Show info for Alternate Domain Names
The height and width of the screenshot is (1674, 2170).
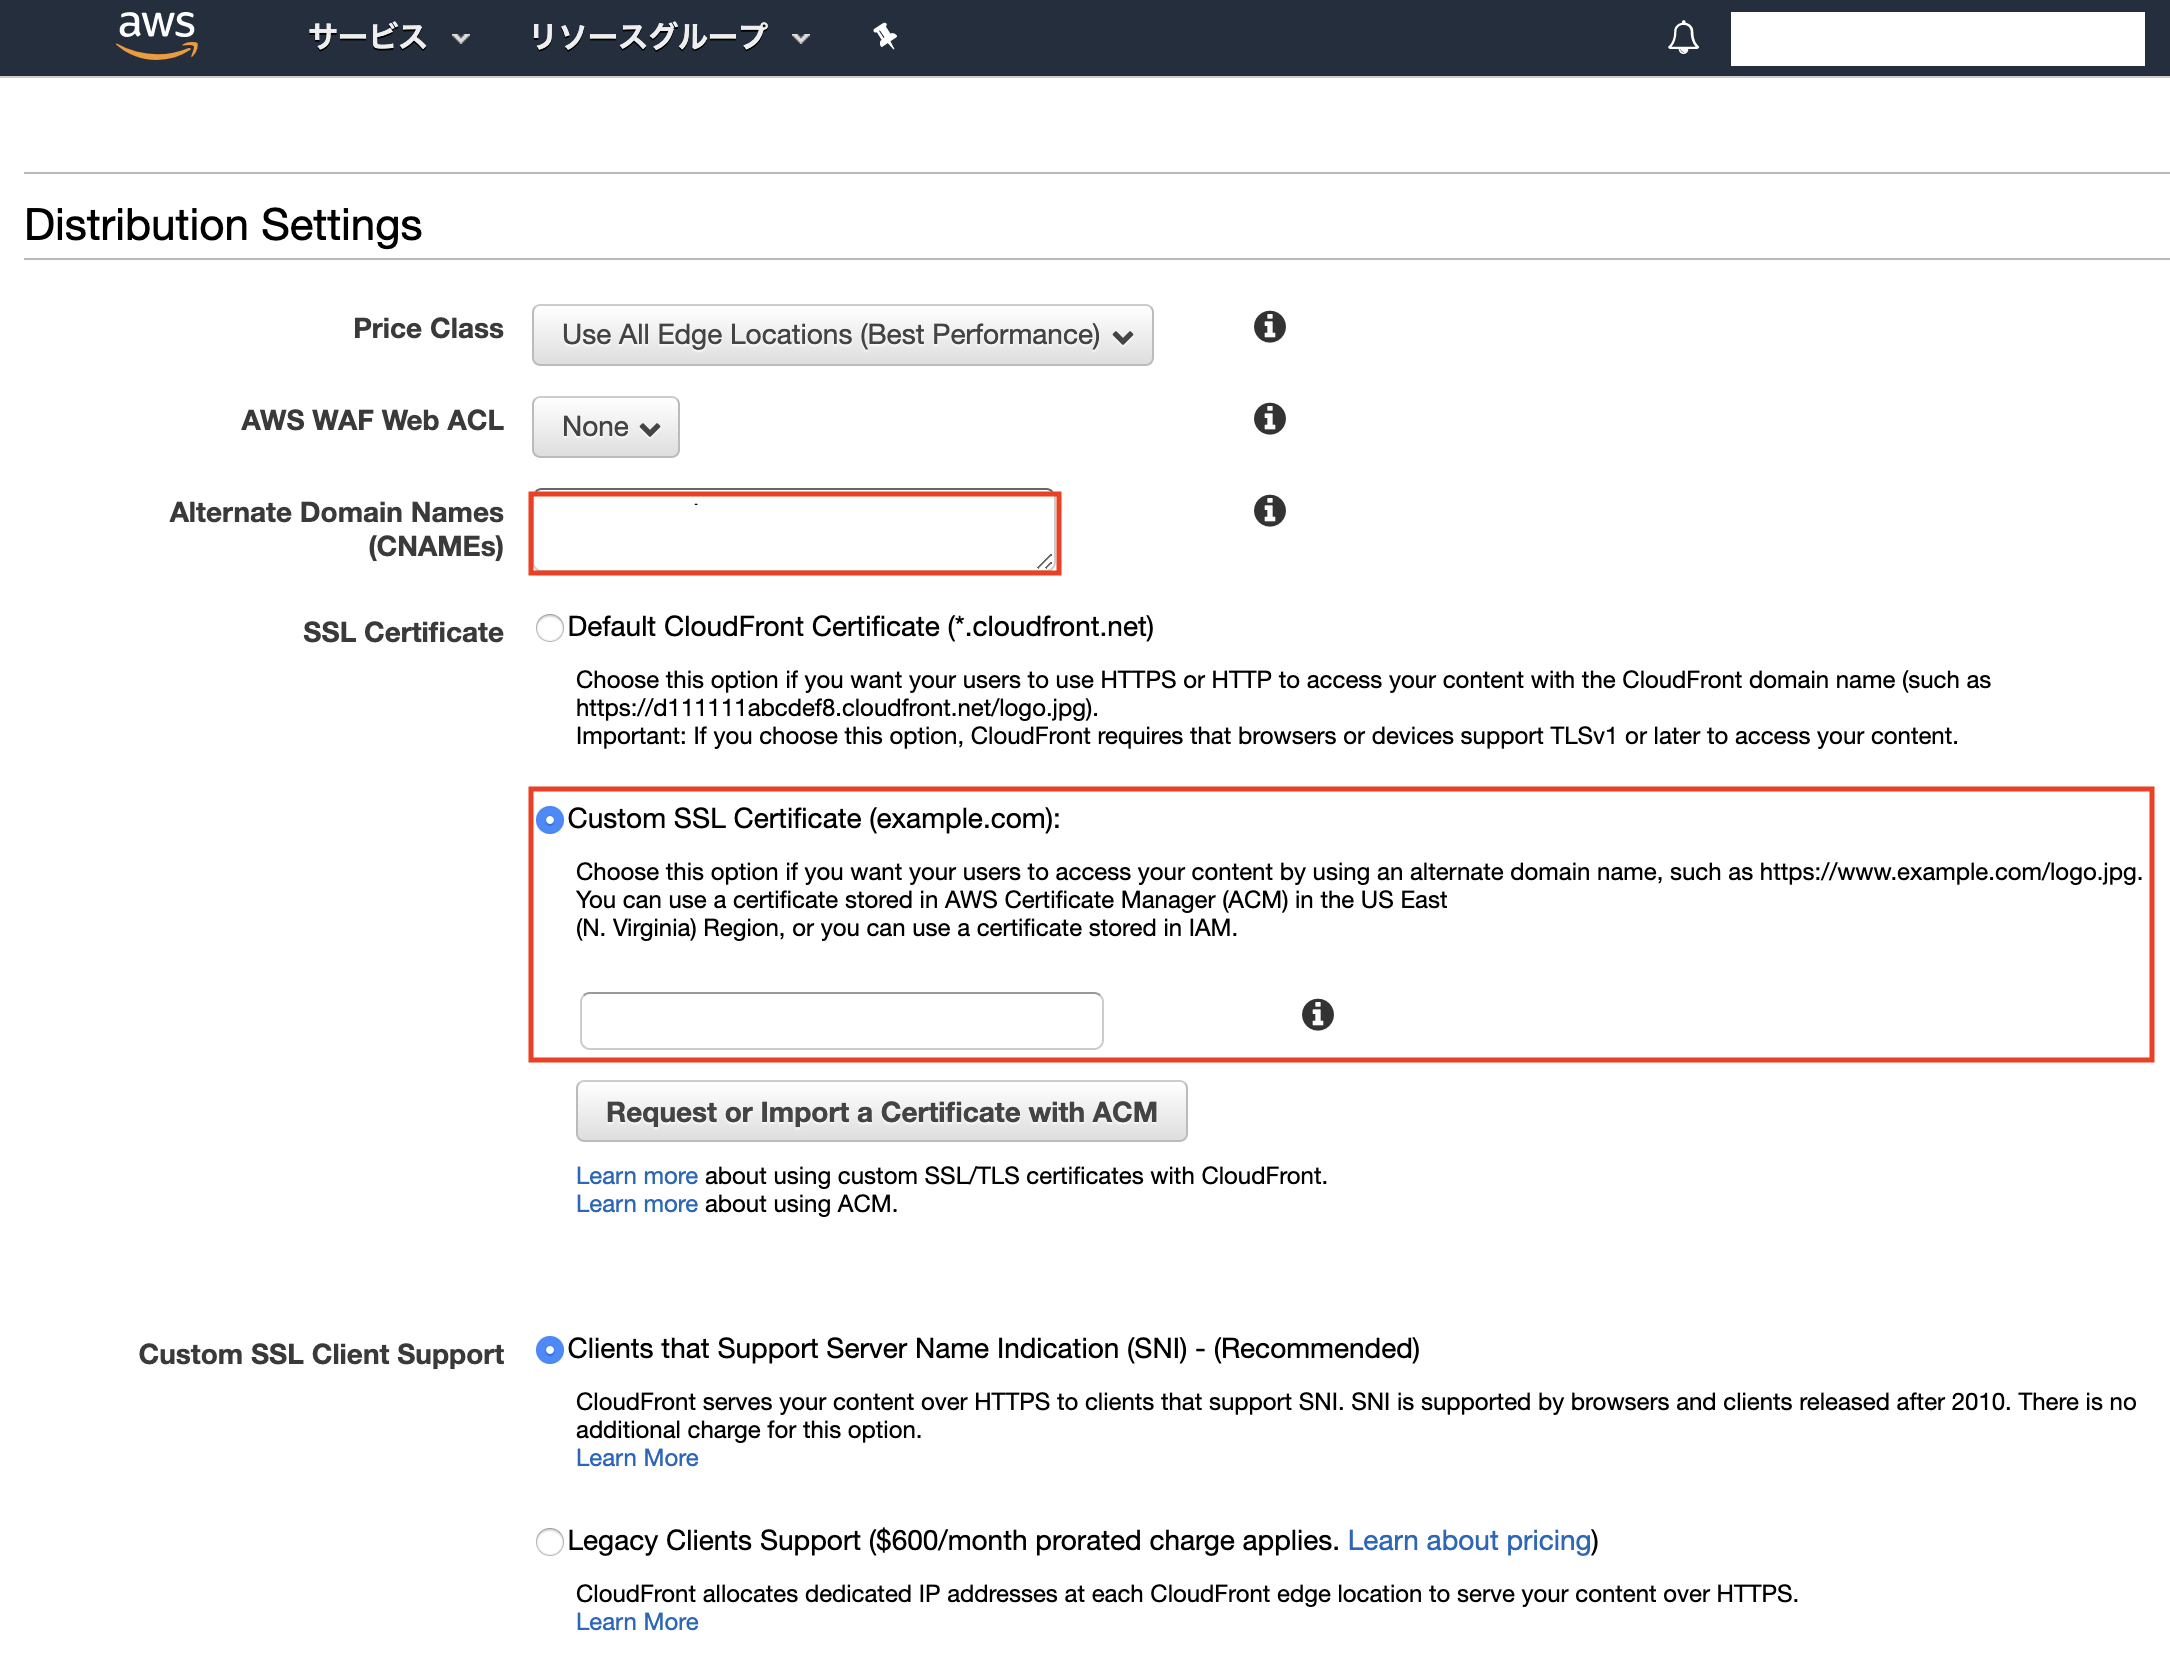pyautogui.click(x=1269, y=511)
